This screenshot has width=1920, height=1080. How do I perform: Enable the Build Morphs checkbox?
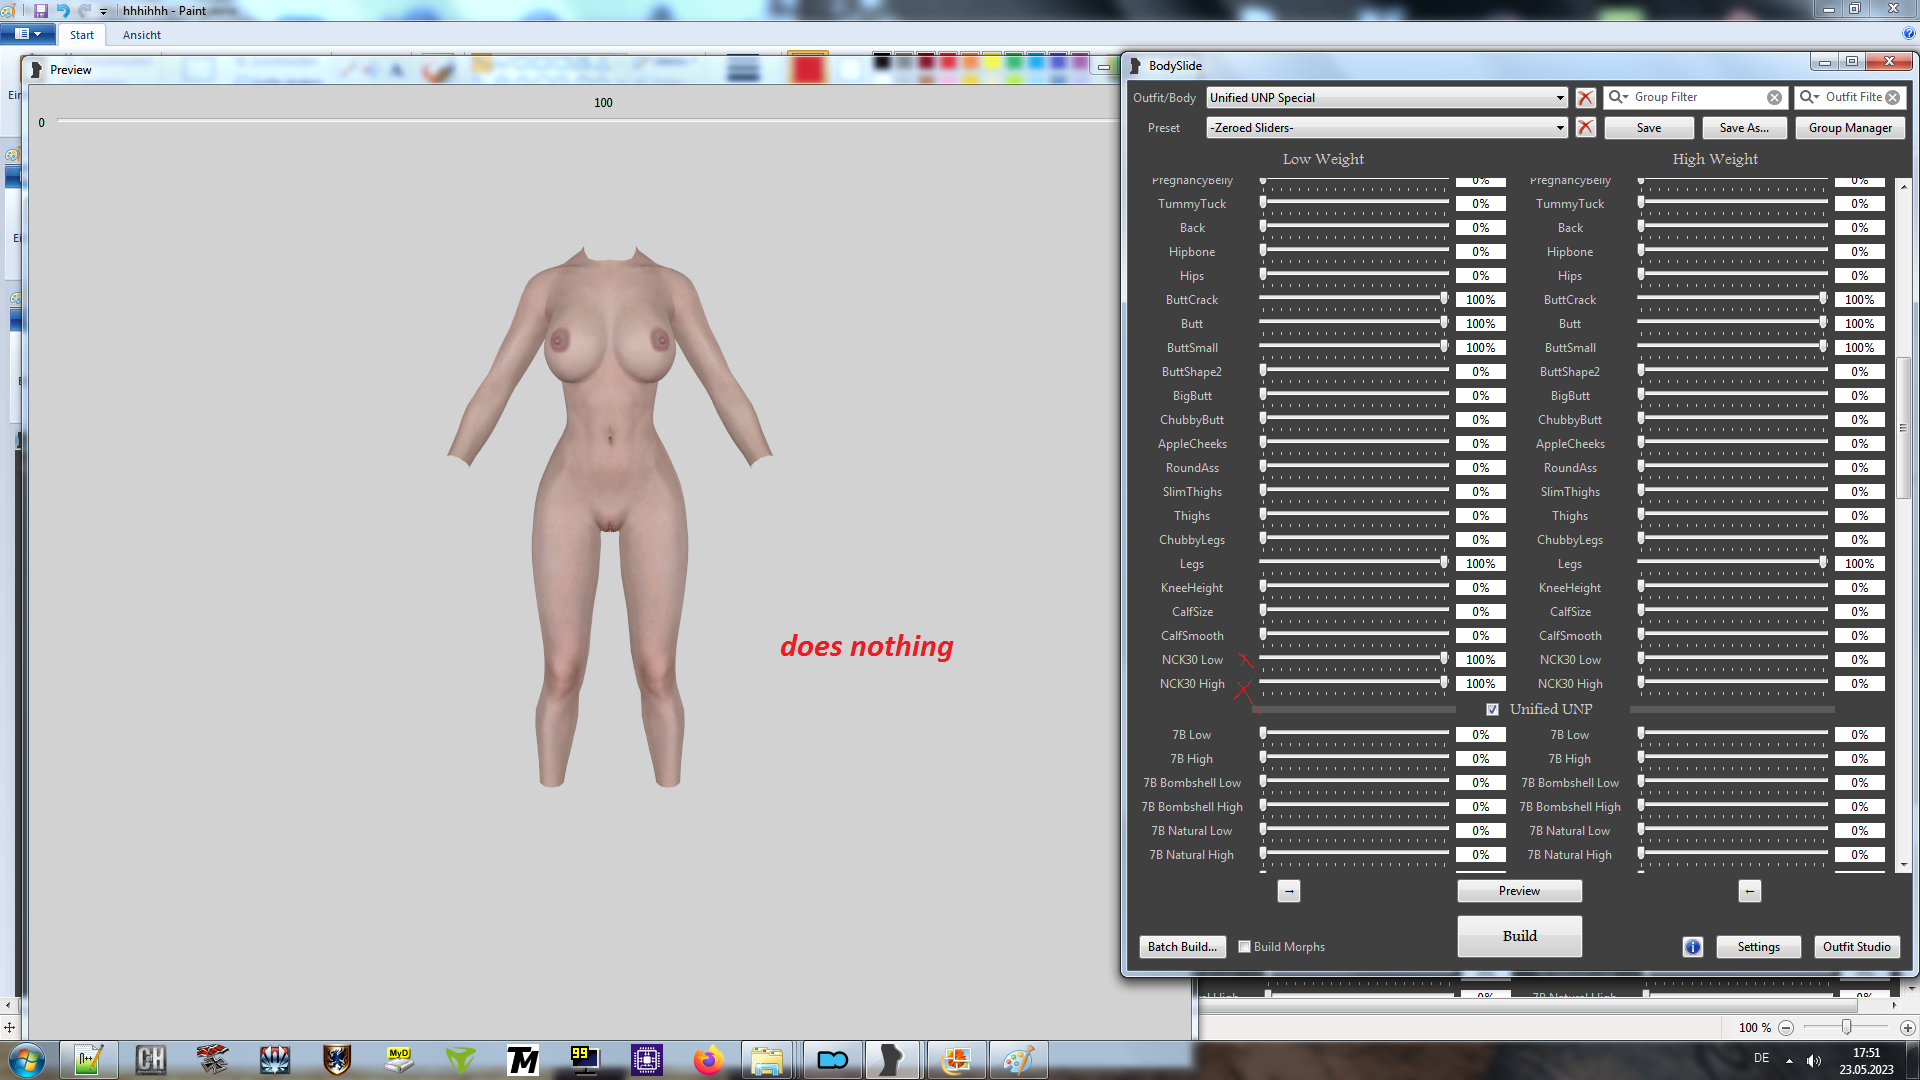click(1244, 947)
